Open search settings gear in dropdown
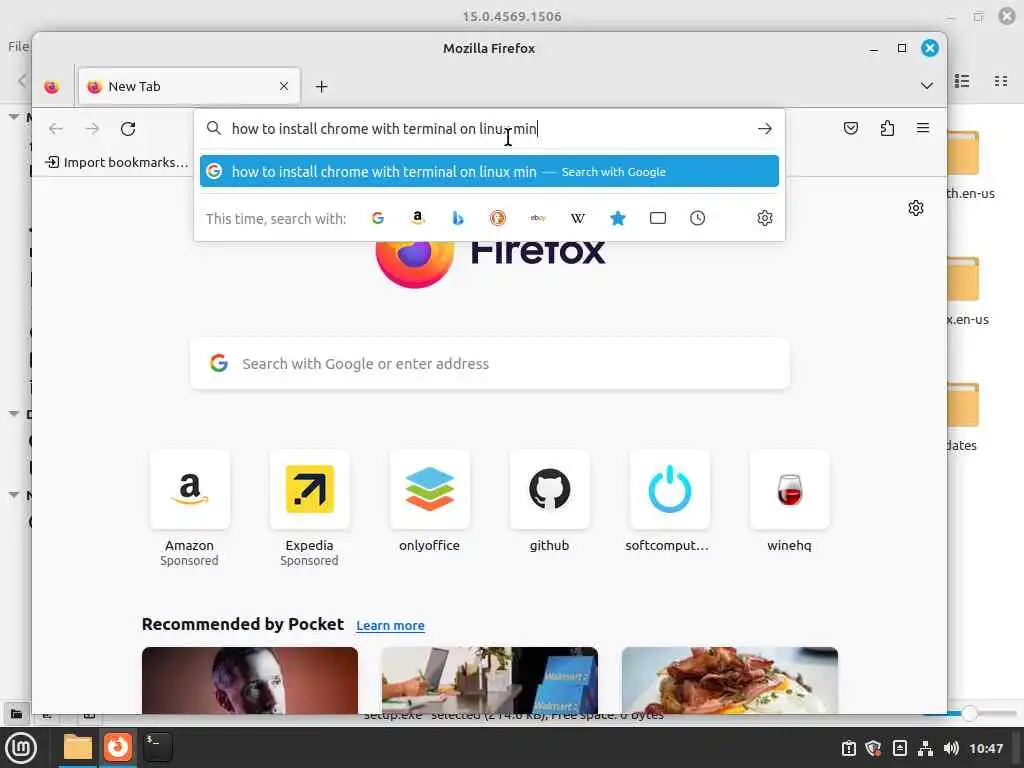Image resolution: width=1024 pixels, height=768 pixels. pyautogui.click(x=765, y=218)
